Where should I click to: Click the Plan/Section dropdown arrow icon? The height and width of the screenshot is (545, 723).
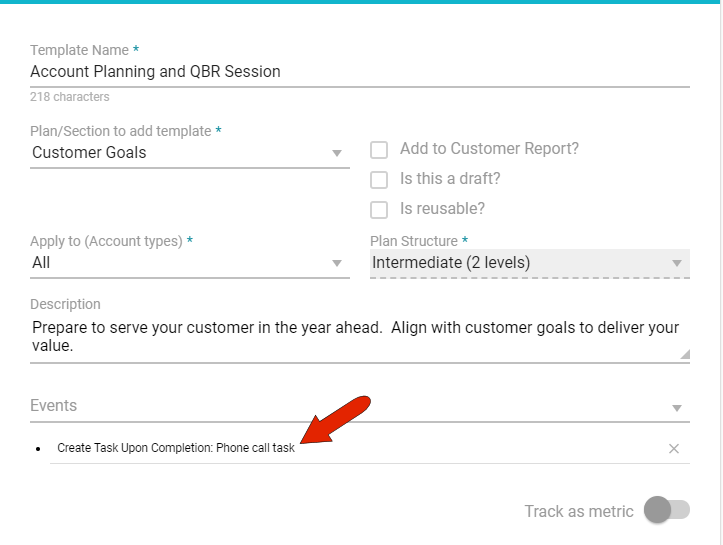click(337, 154)
